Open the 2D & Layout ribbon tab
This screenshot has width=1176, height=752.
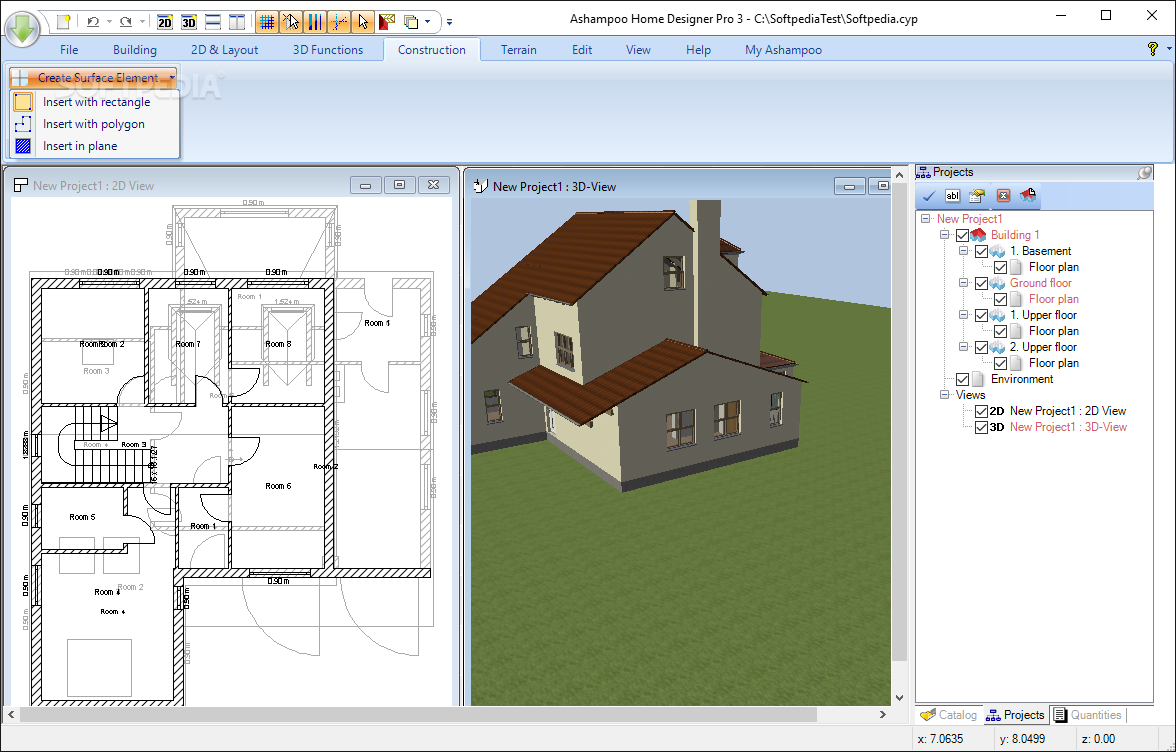point(224,49)
